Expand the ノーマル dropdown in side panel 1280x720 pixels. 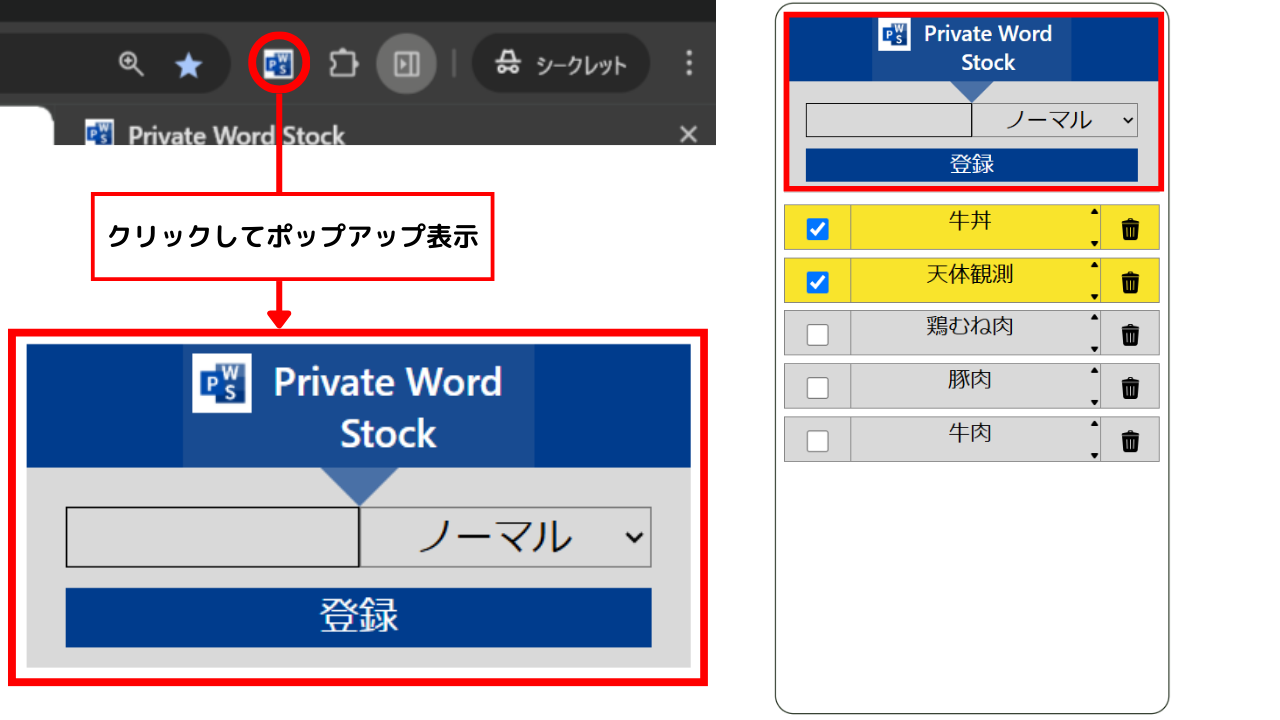click(x=1055, y=120)
